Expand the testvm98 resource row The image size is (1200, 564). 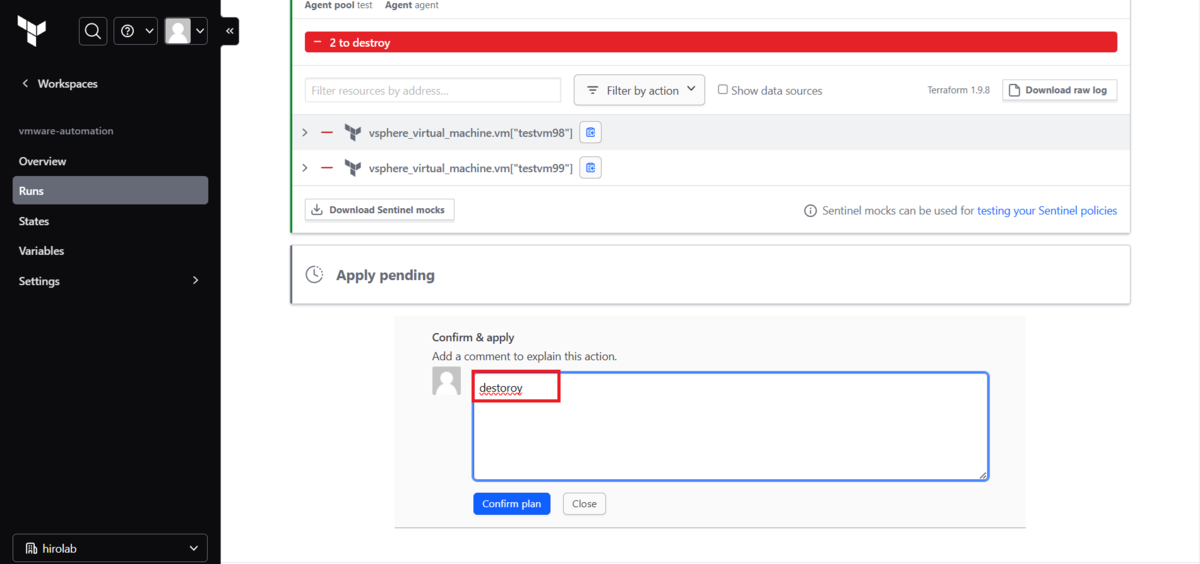[x=305, y=132]
